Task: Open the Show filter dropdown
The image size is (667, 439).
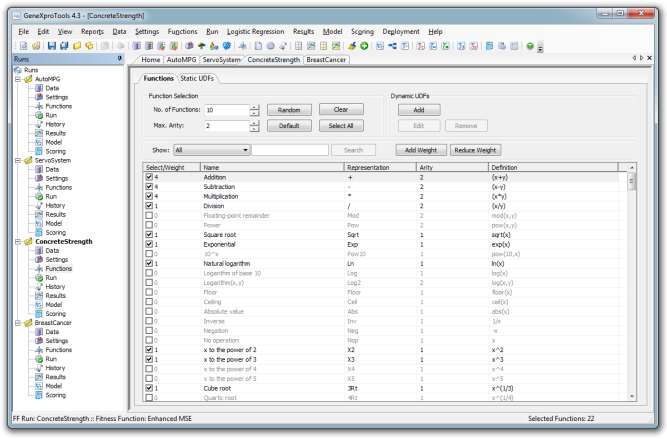Action: coord(245,150)
